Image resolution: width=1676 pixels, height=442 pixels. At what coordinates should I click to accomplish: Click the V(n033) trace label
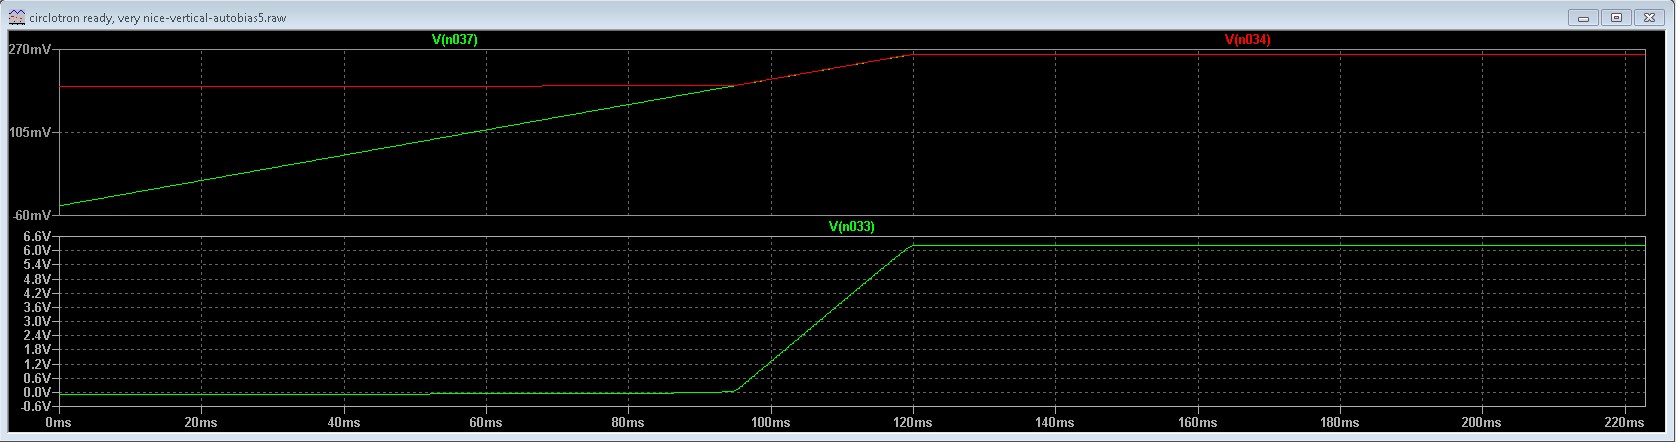[851, 227]
